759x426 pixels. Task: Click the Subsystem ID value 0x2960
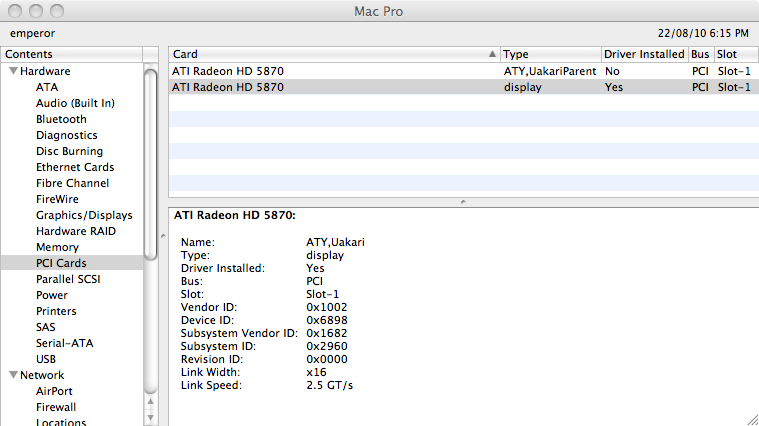point(327,346)
